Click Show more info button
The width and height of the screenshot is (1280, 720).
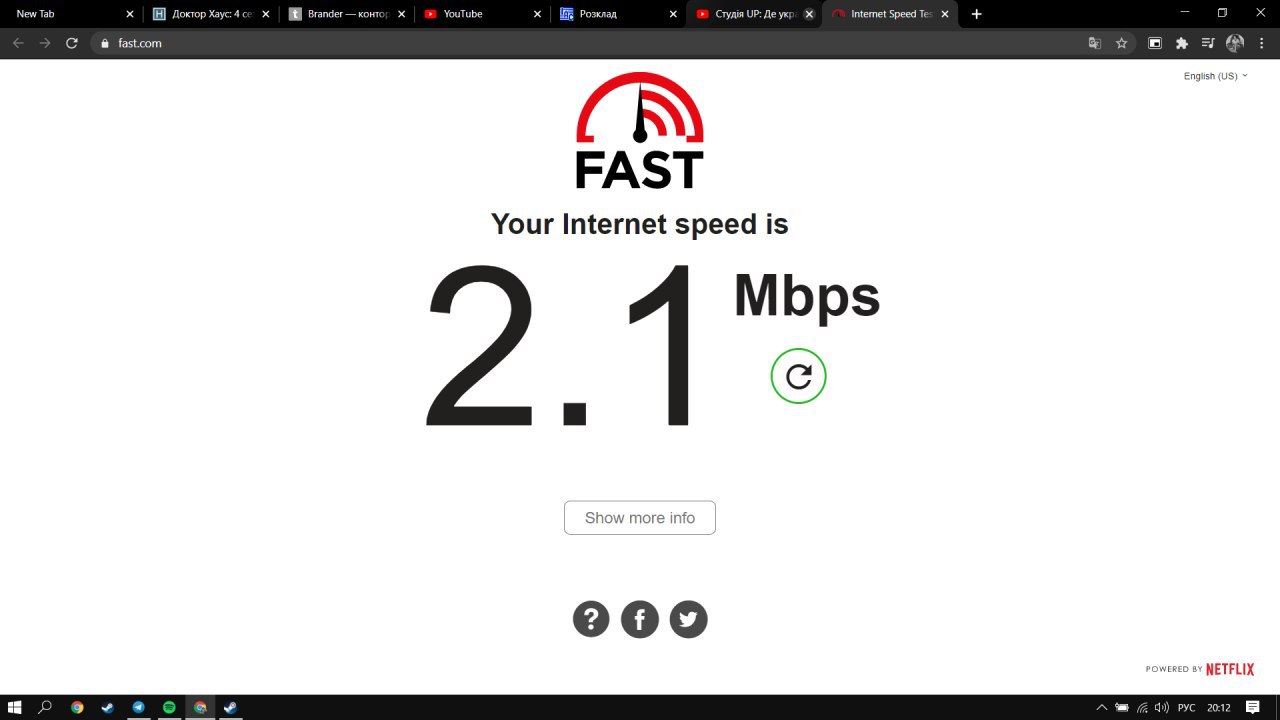640,518
